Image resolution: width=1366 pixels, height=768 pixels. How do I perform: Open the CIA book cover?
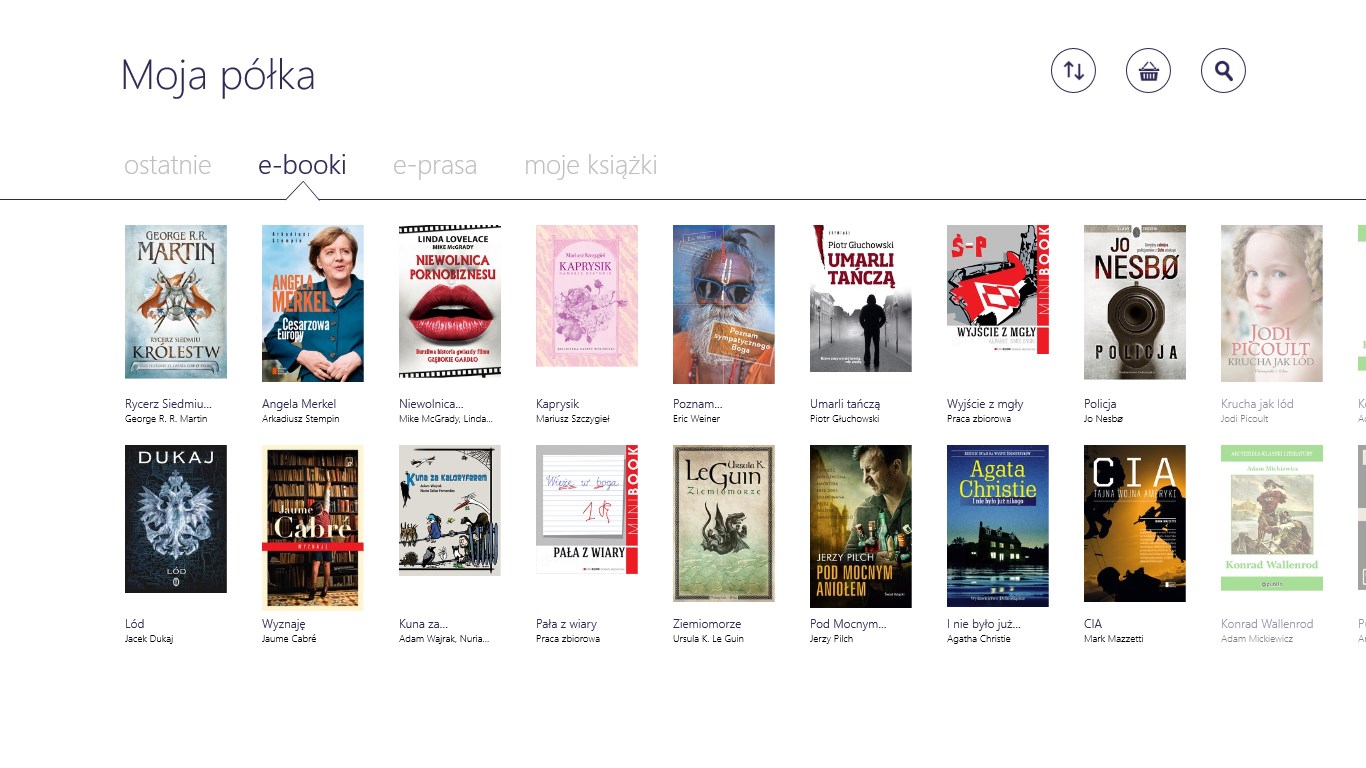[1135, 523]
